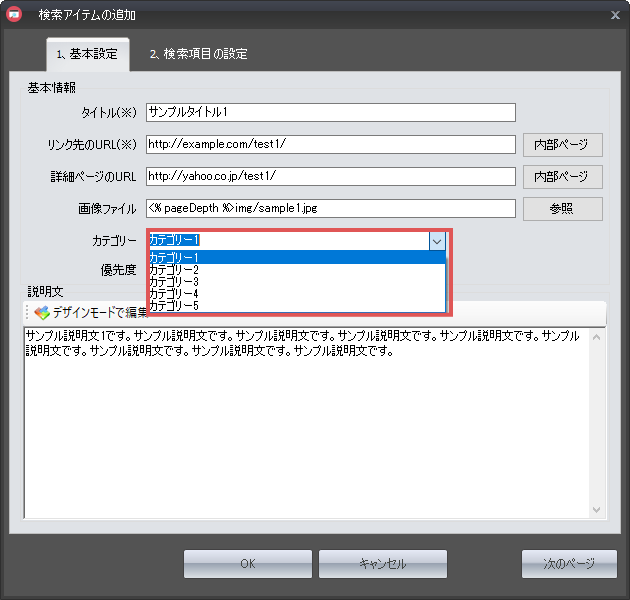
Task: Pick カテゴリー3 from the category options
Action: [297, 282]
